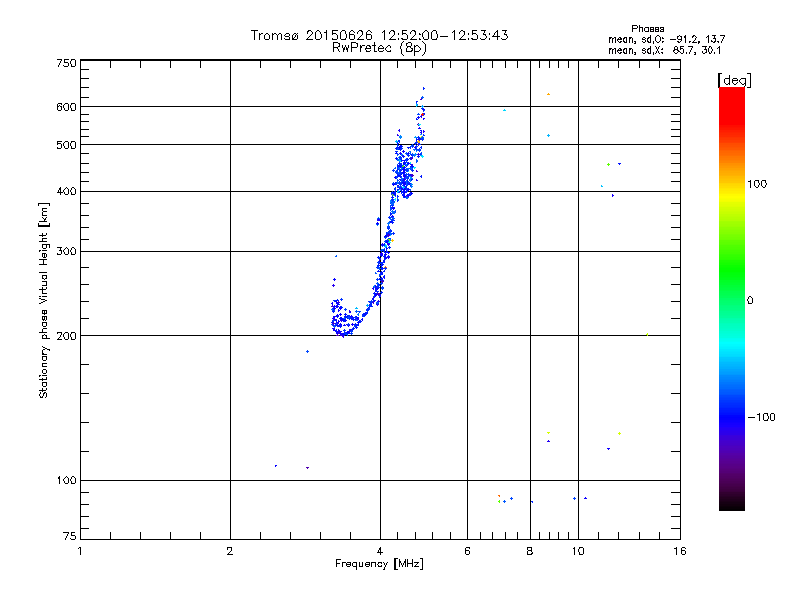Click the dense blue echo trace at 200 km
This screenshot has width=800, height=600.
coord(346,320)
